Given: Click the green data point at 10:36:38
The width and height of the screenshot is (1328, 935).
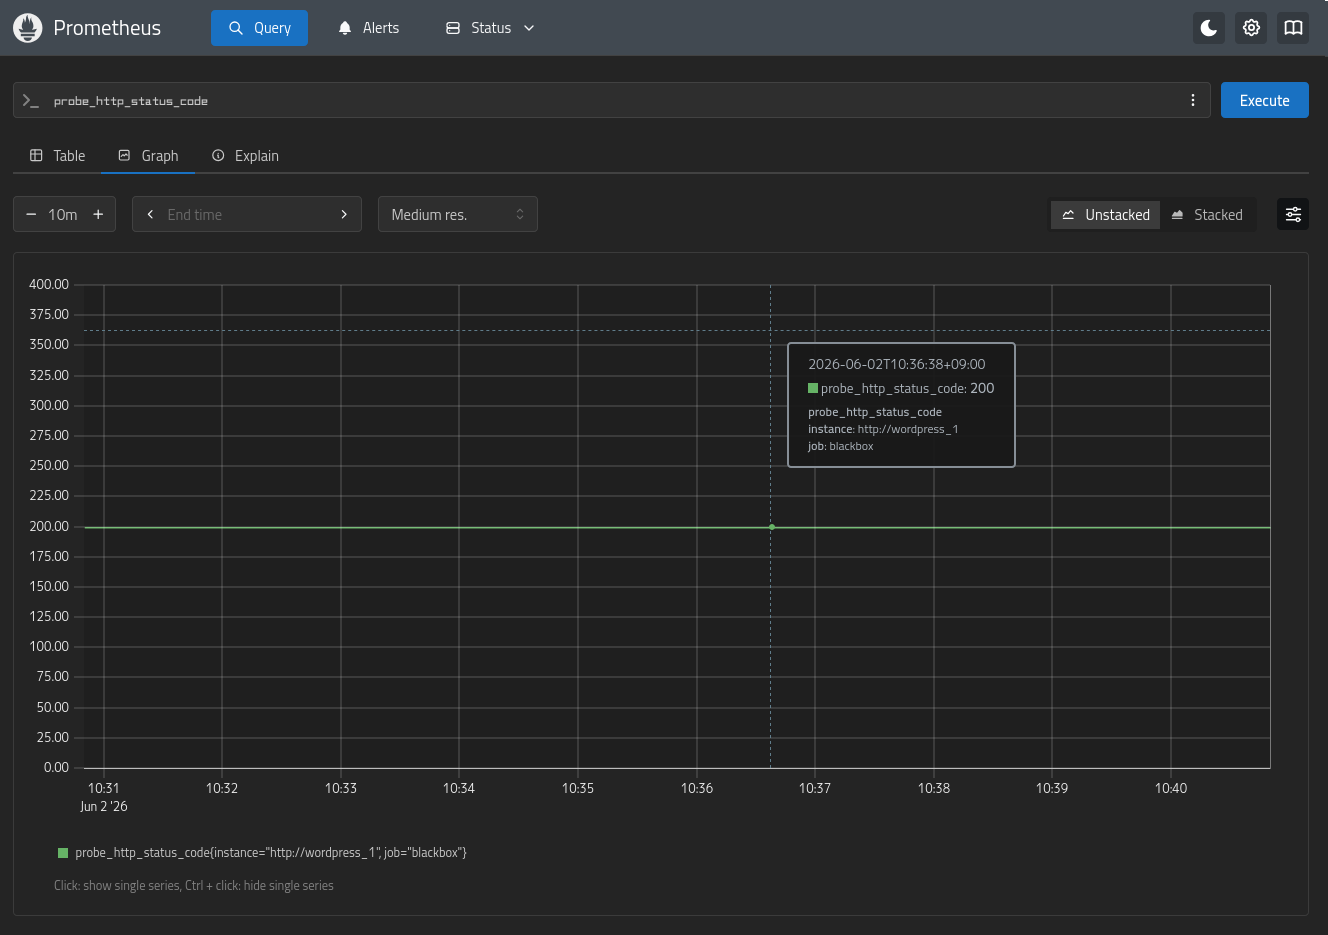Looking at the screenshot, I should click(x=772, y=527).
